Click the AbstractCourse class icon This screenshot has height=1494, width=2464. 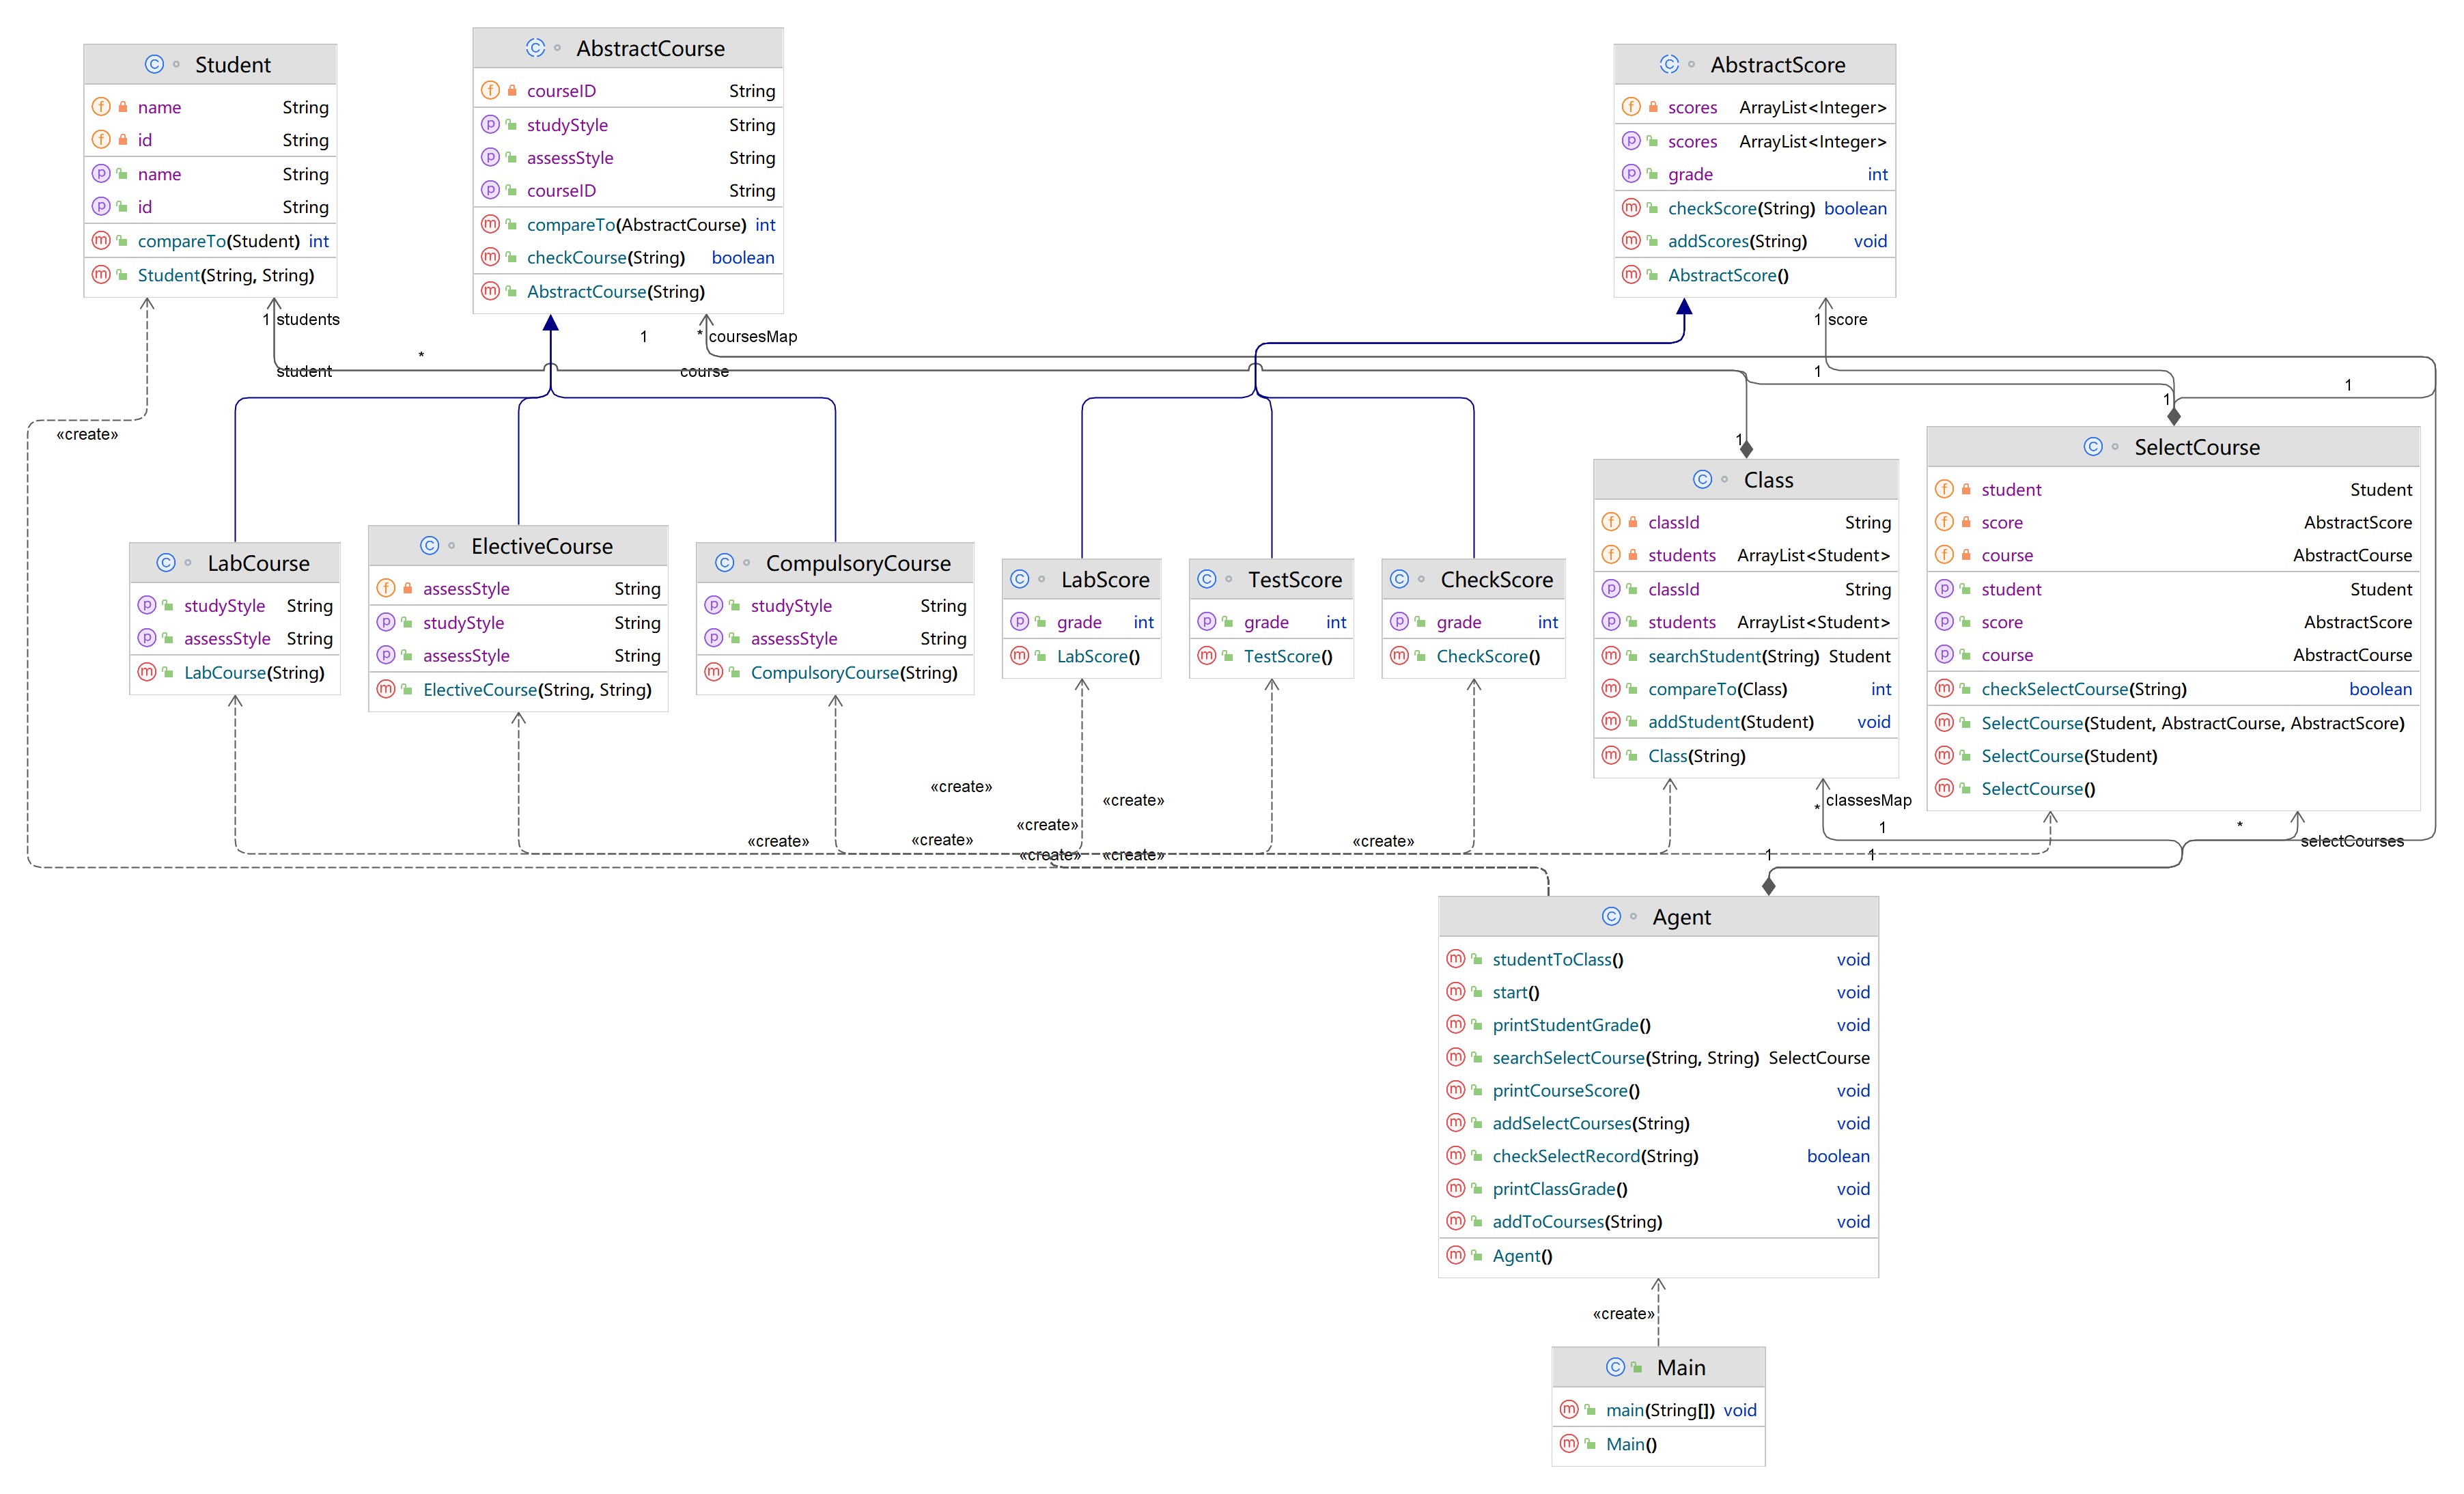point(535,48)
